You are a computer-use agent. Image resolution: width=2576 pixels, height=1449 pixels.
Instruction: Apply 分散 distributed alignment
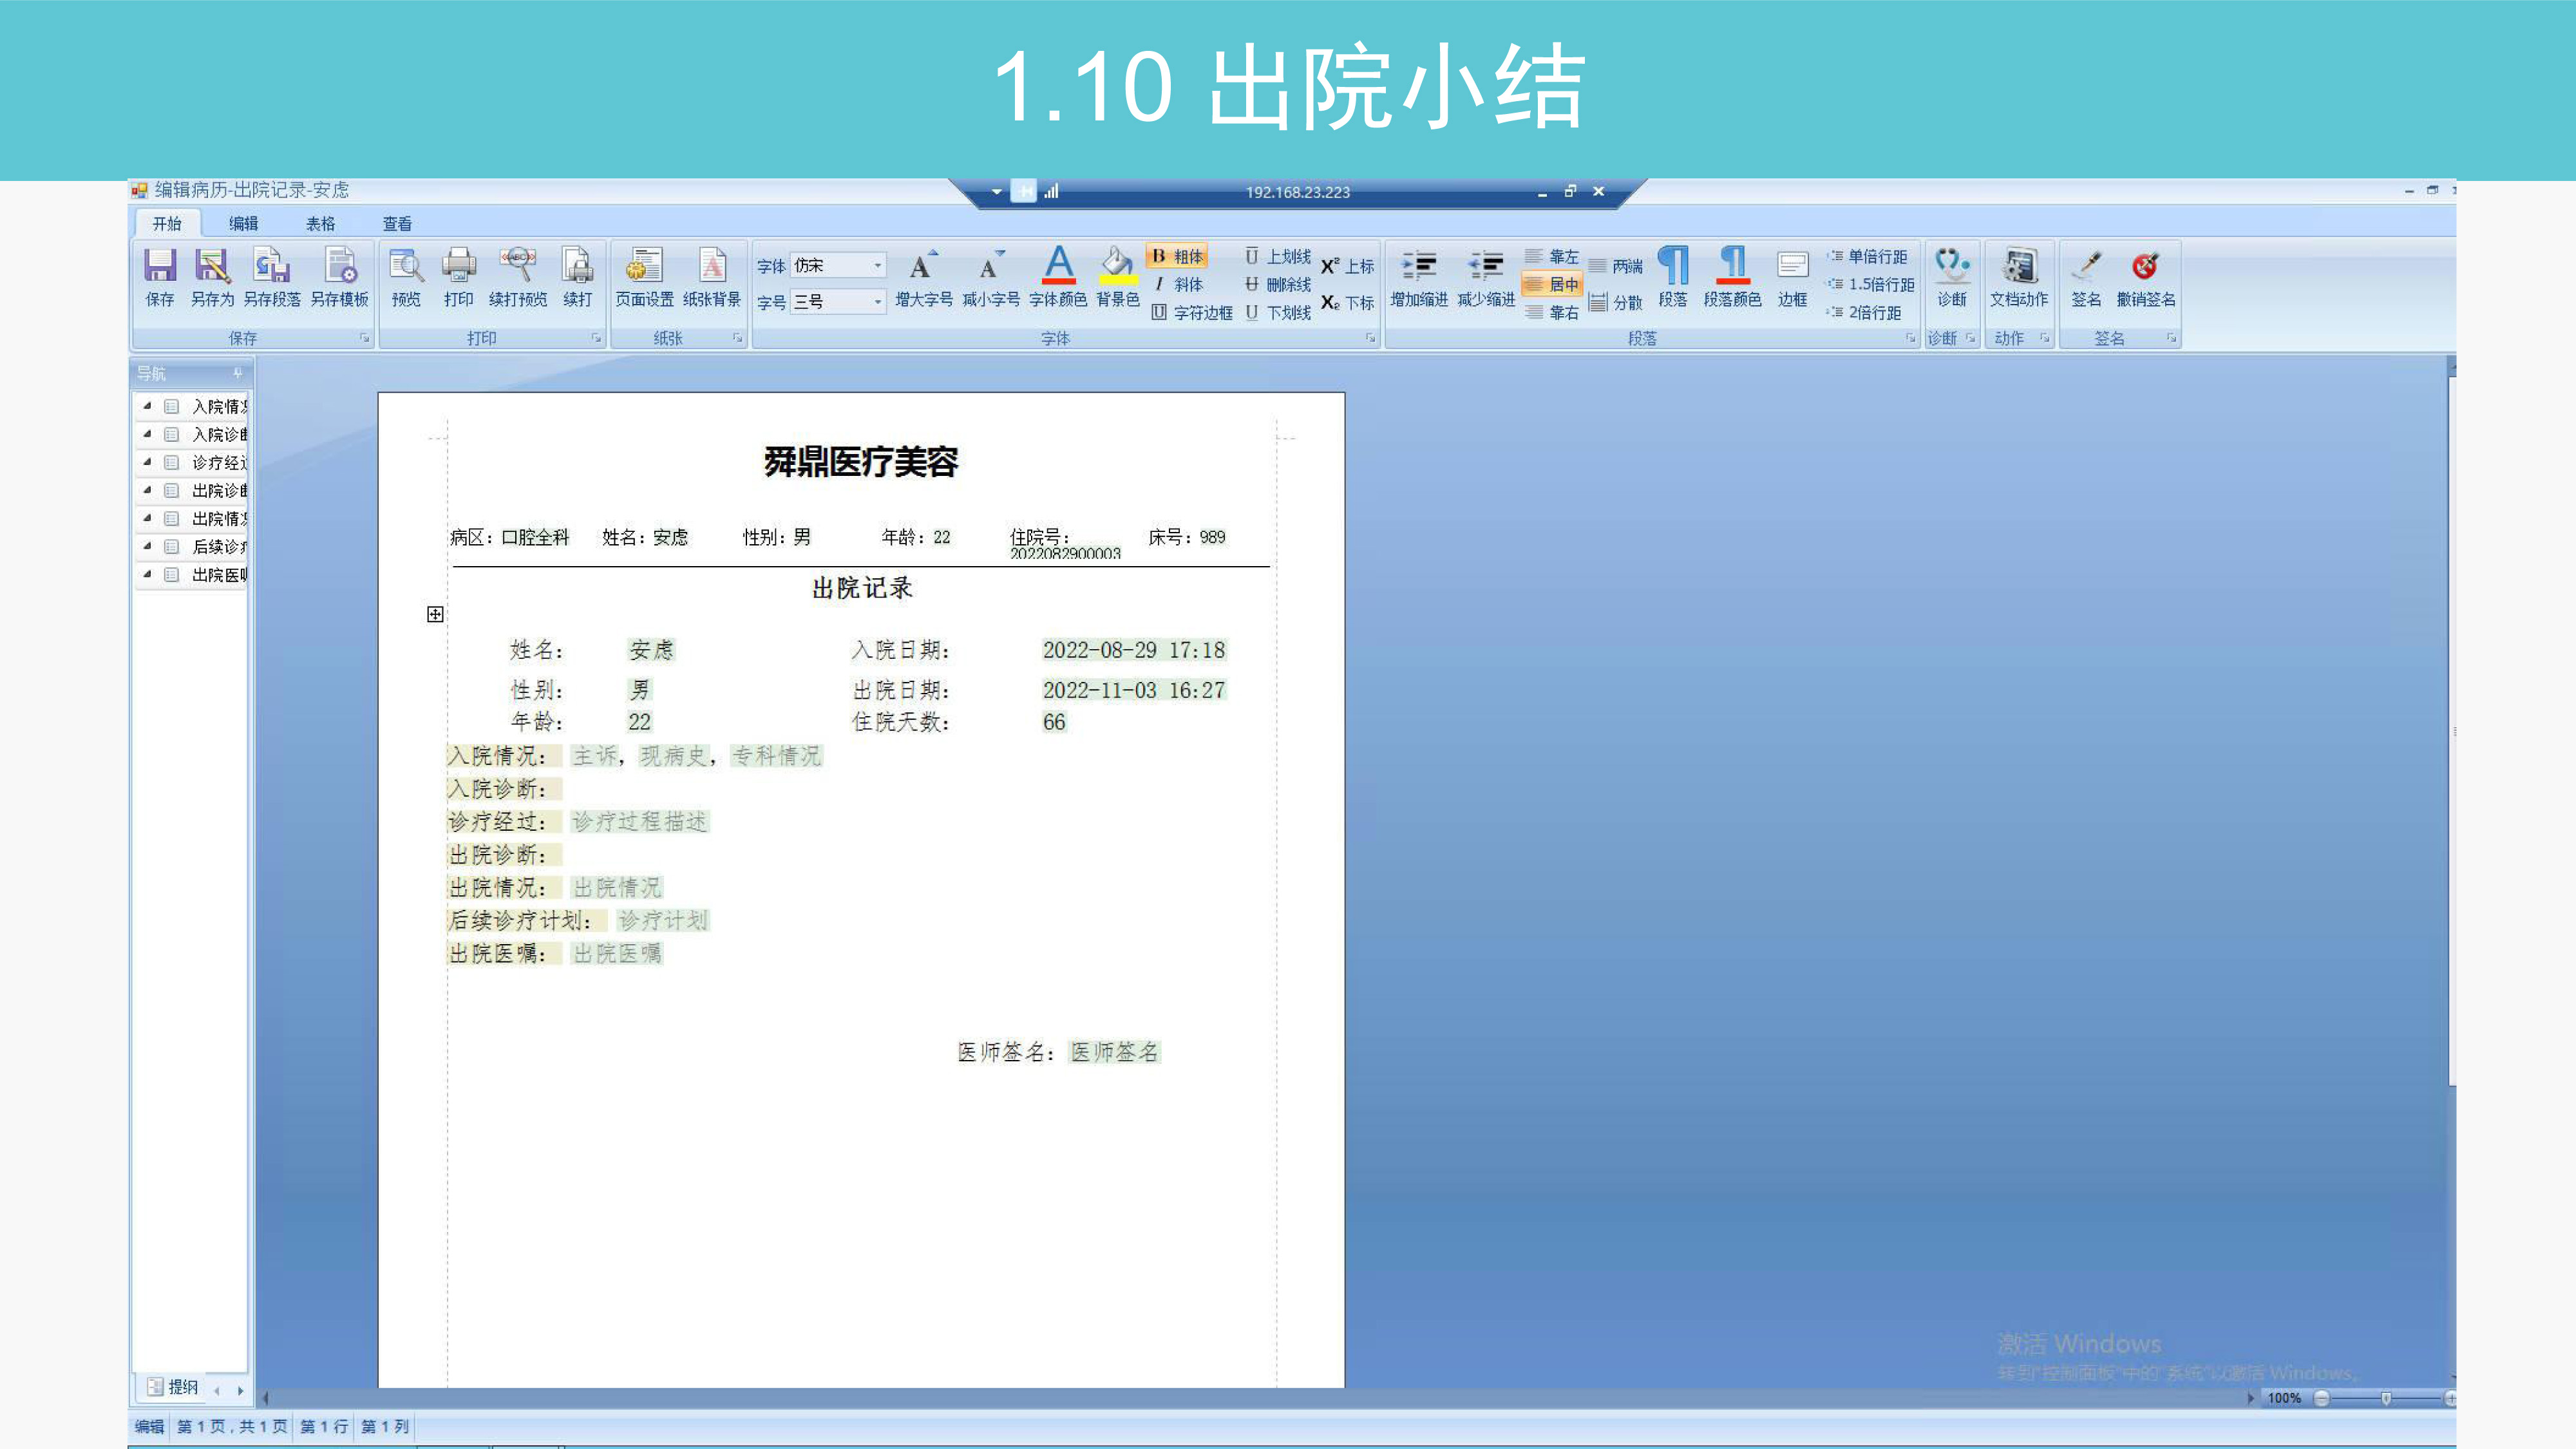pyautogui.click(x=1616, y=302)
